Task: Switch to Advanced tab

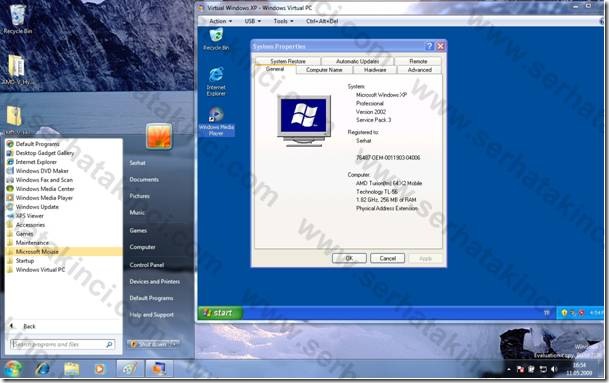Action: (419, 70)
